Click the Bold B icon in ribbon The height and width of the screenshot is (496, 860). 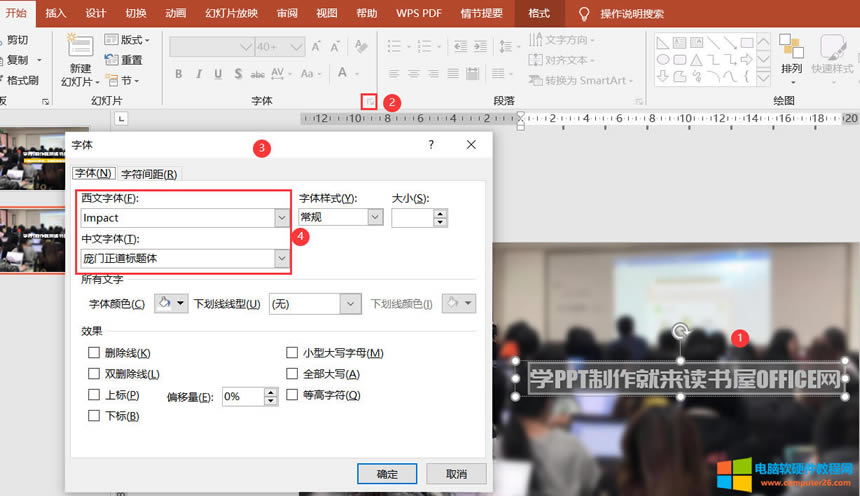(x=179, y=74)
